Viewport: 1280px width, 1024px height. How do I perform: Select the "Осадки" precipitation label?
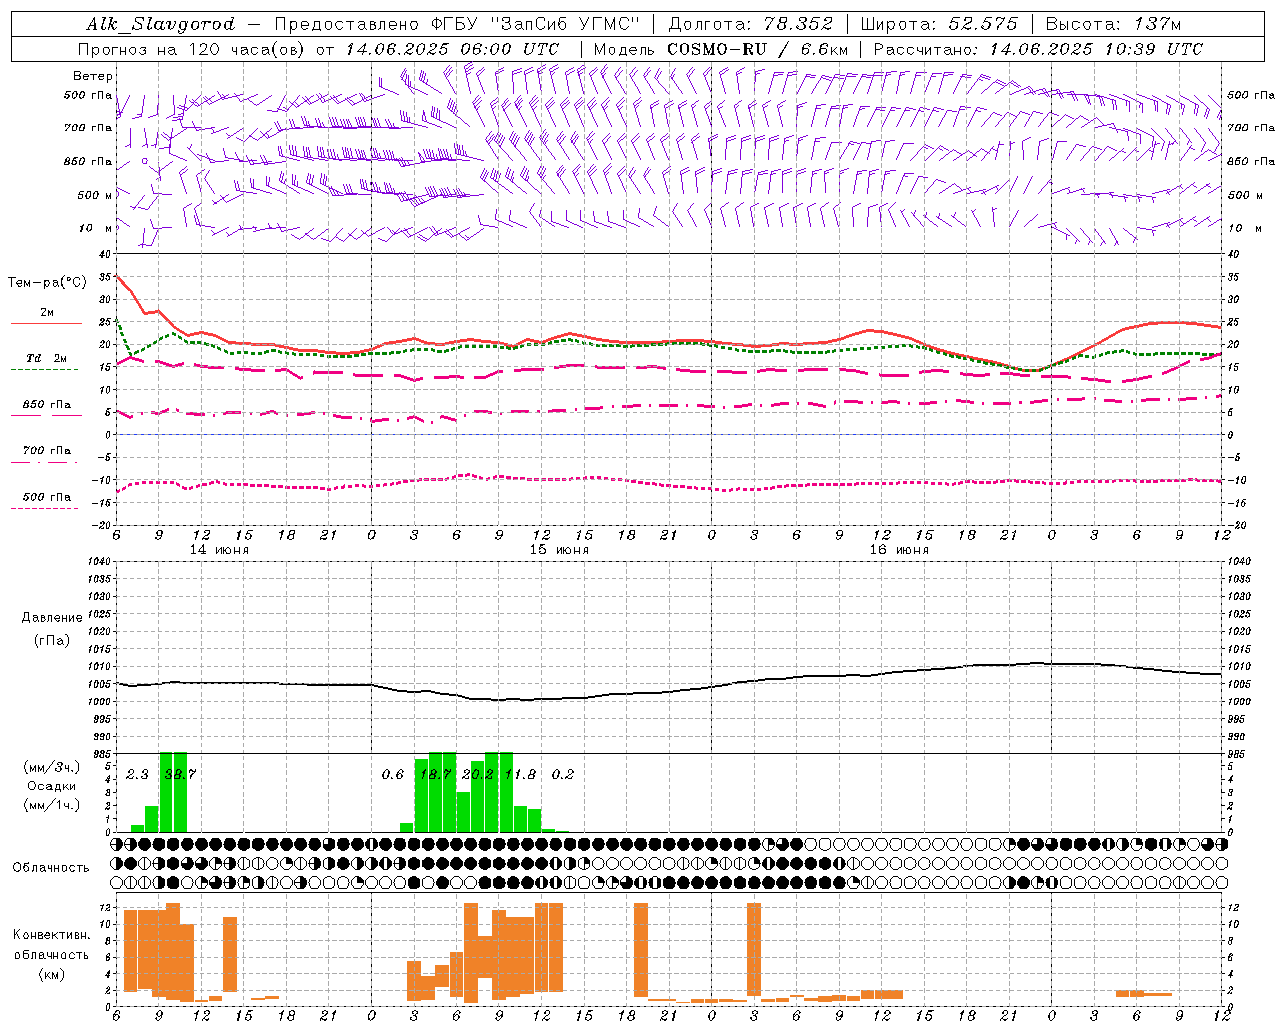tap(52, 786)
